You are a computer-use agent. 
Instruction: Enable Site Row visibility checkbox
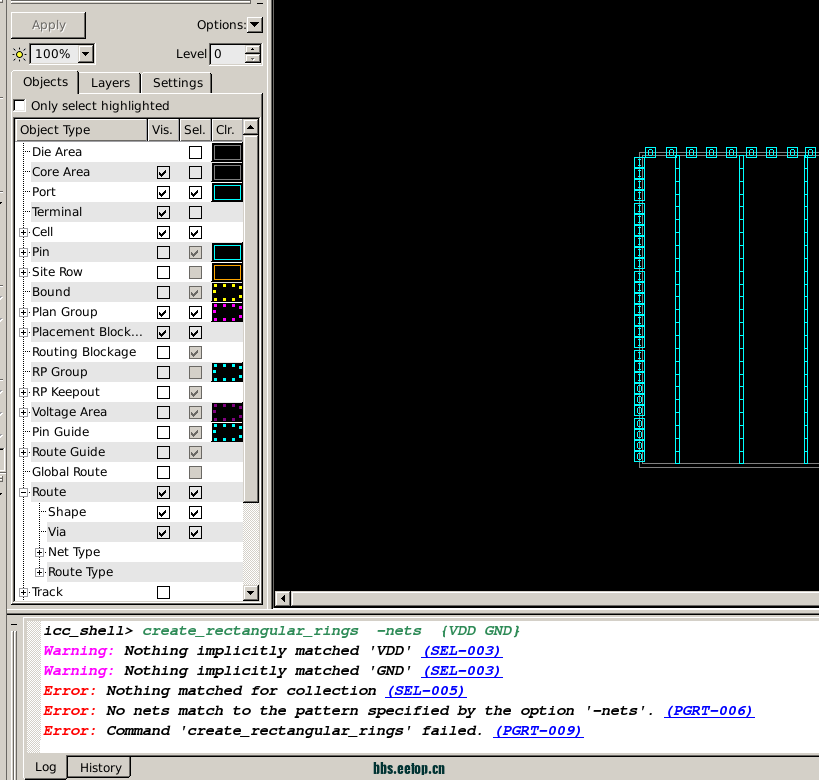point(163,273)
